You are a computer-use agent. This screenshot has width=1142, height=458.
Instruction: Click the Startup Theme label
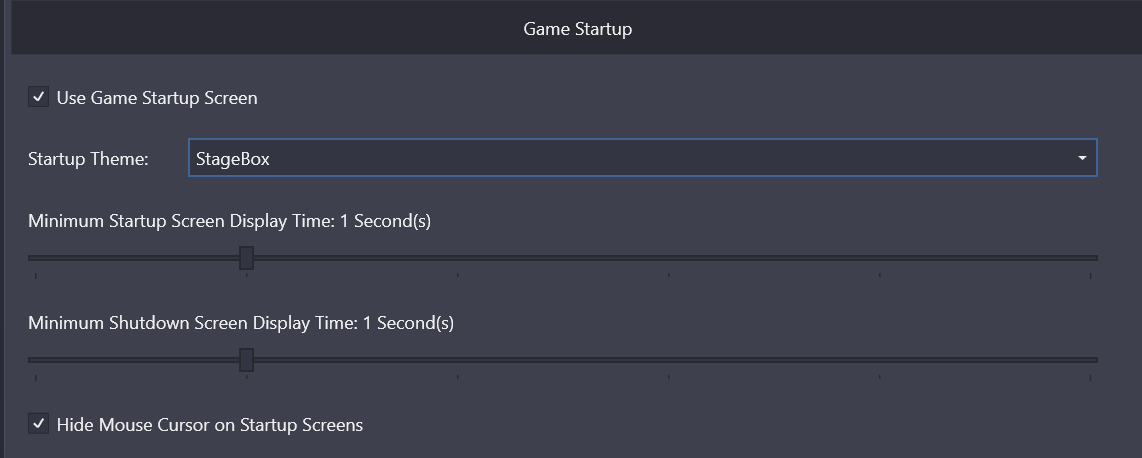point(88,158)
